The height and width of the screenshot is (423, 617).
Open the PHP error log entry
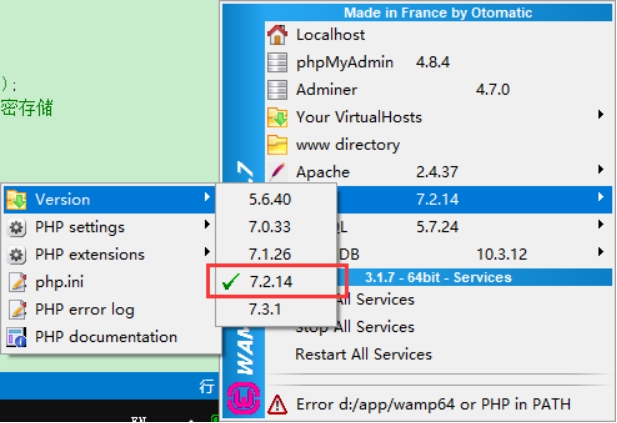(84, 310)
